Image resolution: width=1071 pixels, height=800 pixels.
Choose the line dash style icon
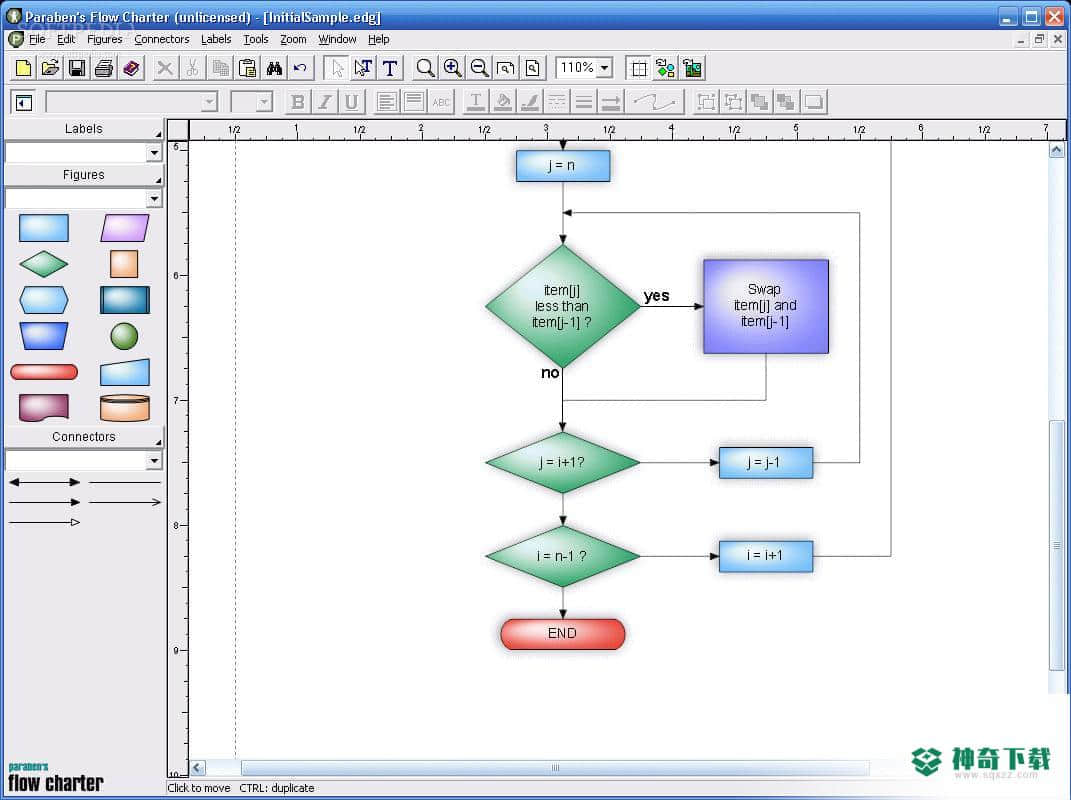point(557,102)
